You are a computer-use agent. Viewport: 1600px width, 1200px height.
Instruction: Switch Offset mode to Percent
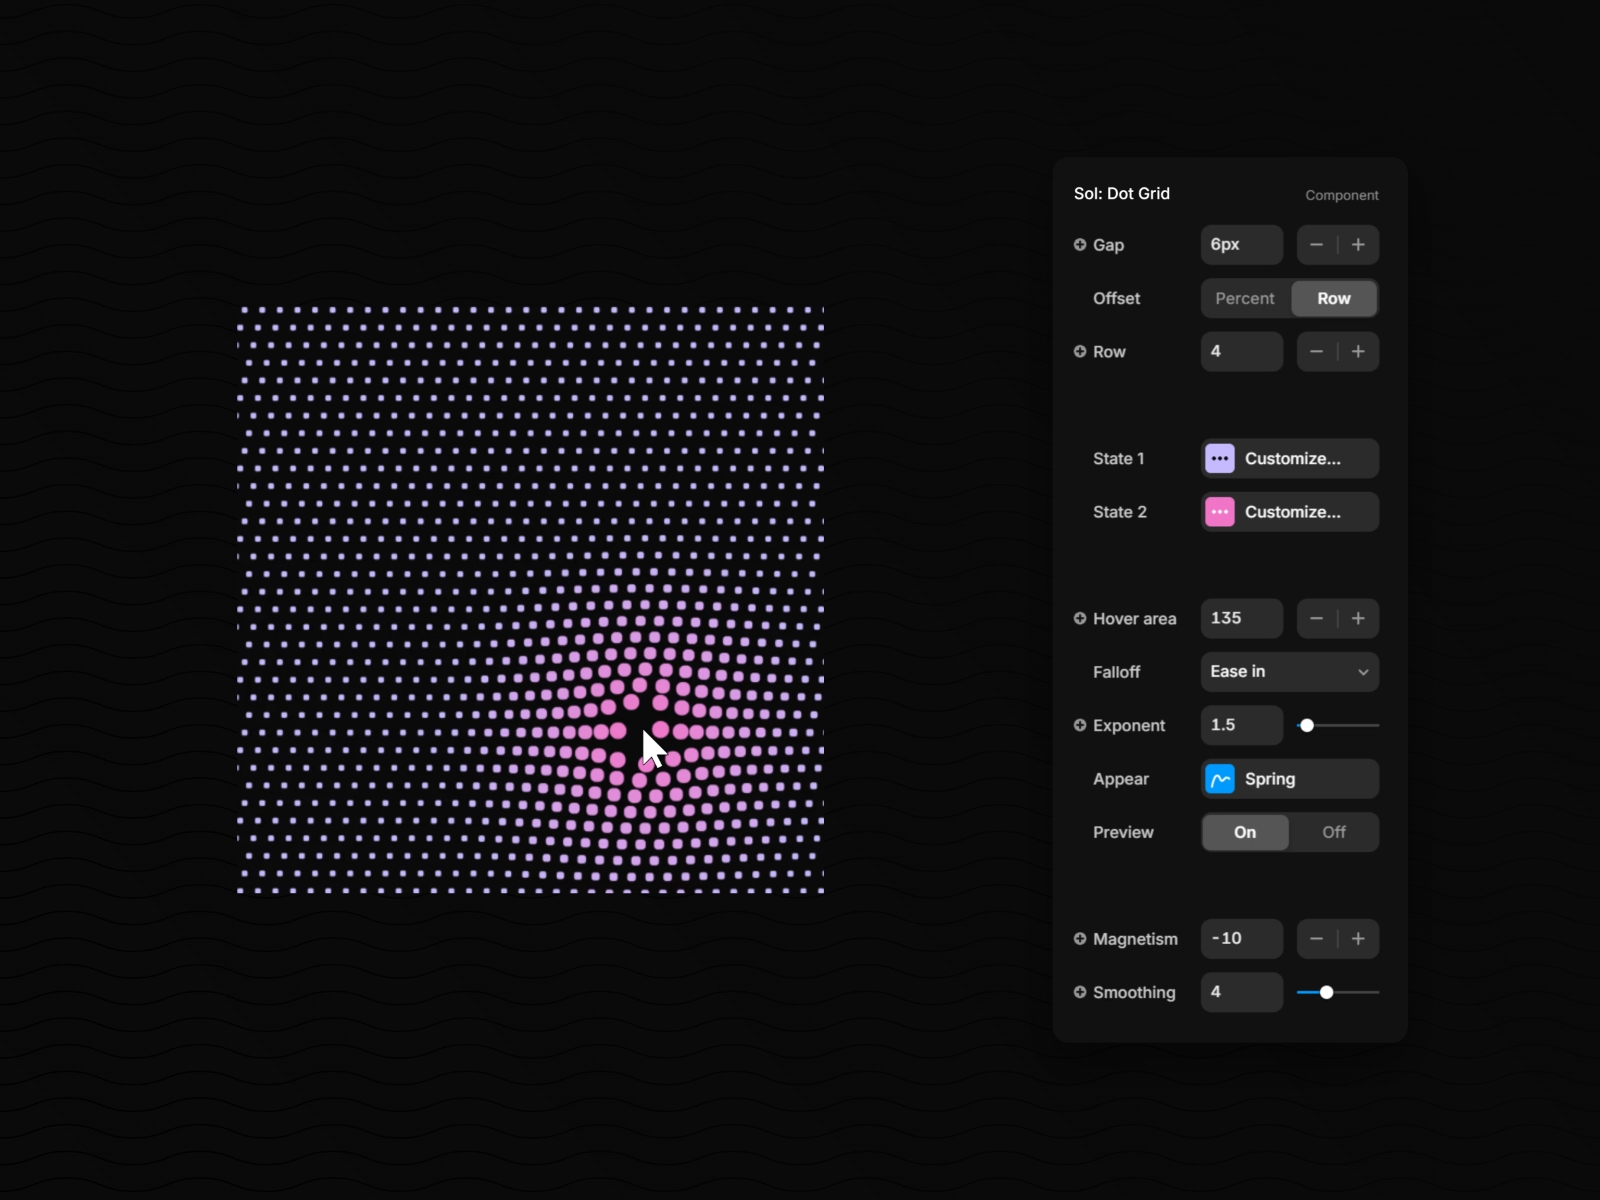1244,298
